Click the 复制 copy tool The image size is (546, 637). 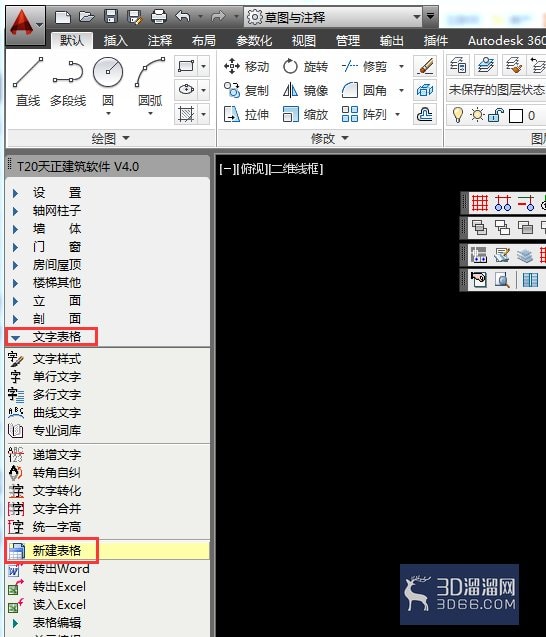tap(246, 90)
